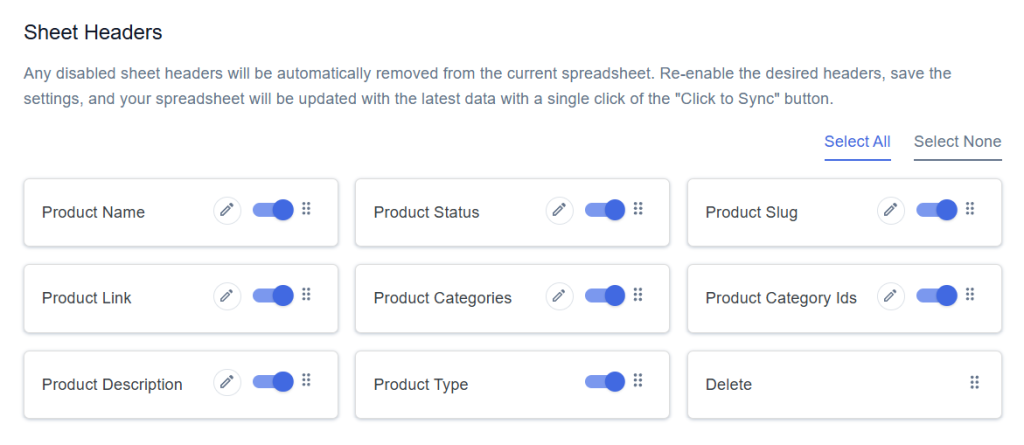Edit the Product Status header name
1024x445 pixels.
pyautogui.click(x=559, y=210)
